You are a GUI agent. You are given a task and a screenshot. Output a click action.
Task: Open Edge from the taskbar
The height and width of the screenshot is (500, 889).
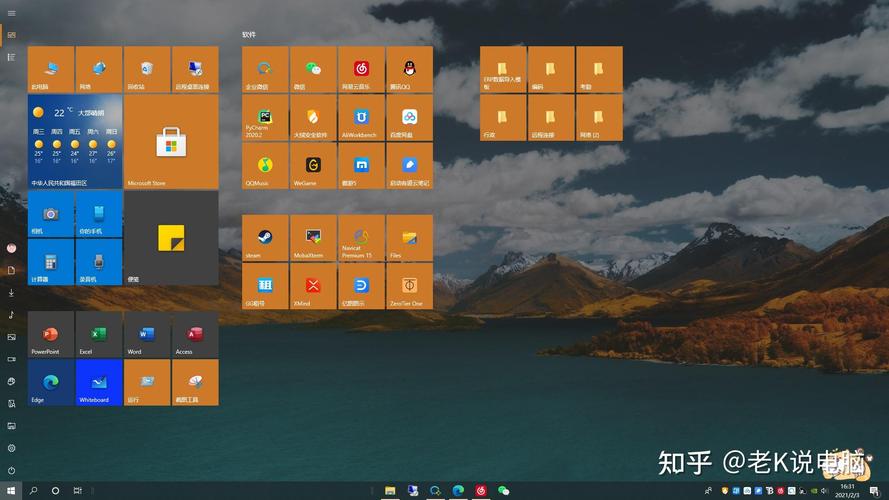click(458, 490)
